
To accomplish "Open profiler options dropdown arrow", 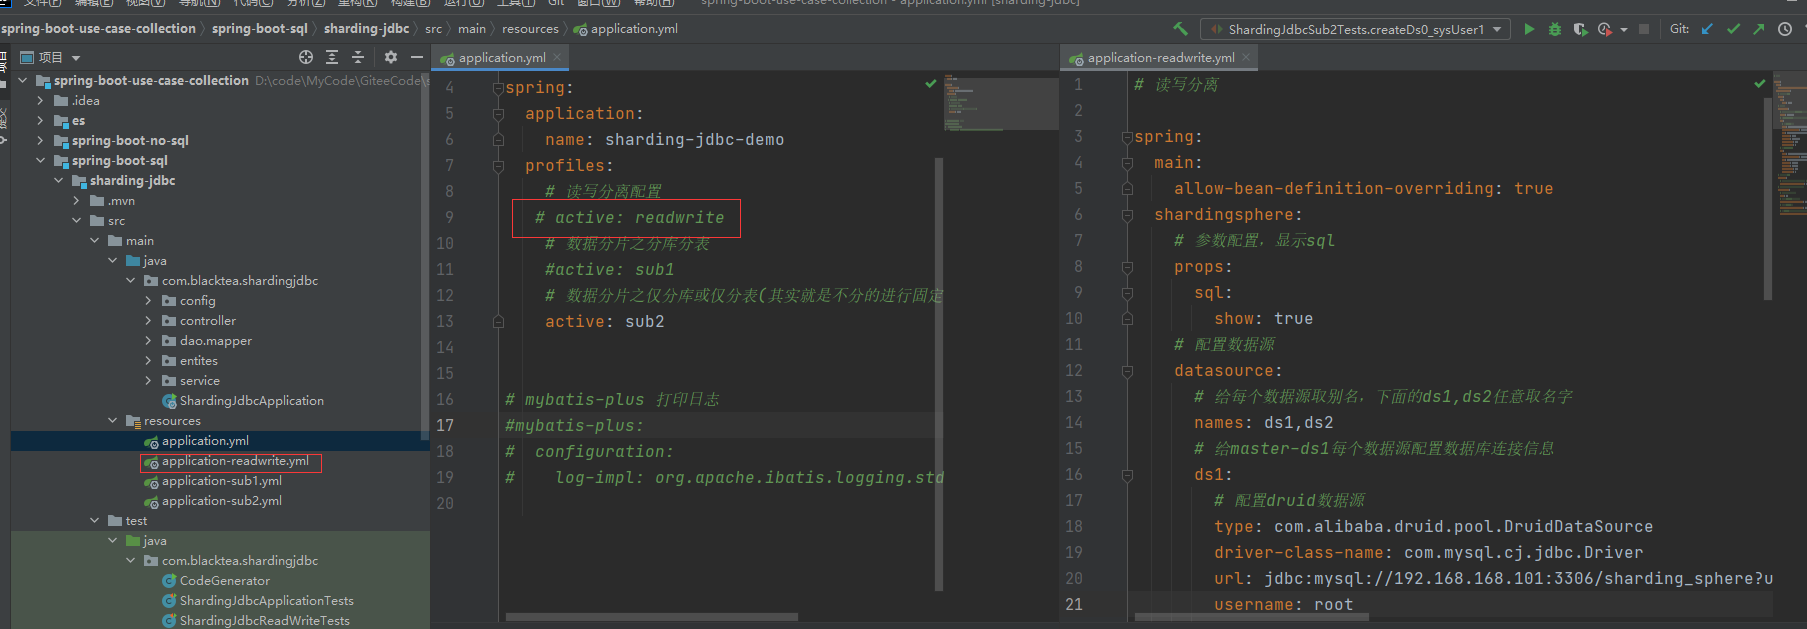I will pyautogui.click(x=1623, y=30).
